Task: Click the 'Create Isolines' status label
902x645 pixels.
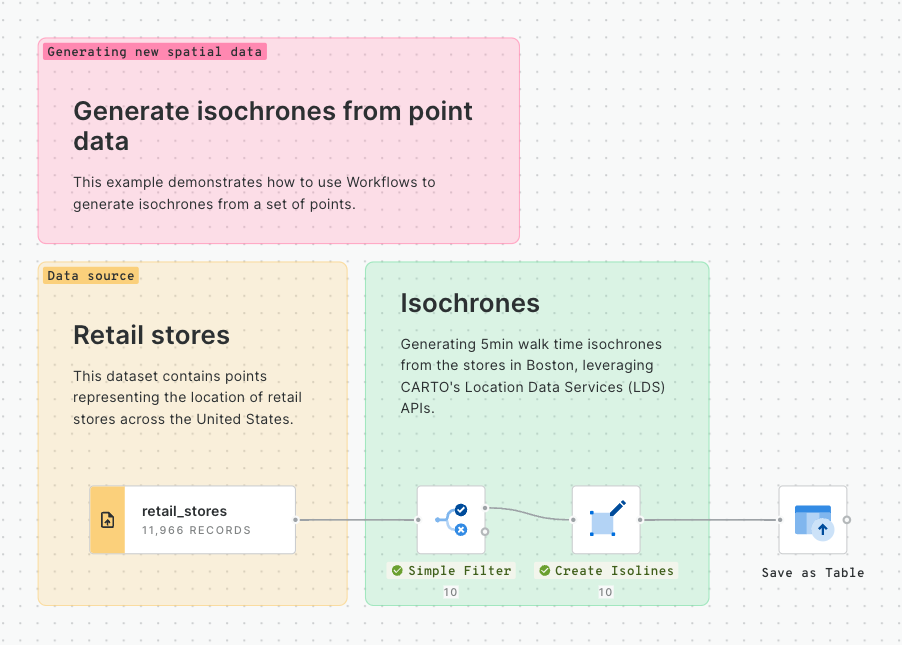Action: tap(614, 571)
